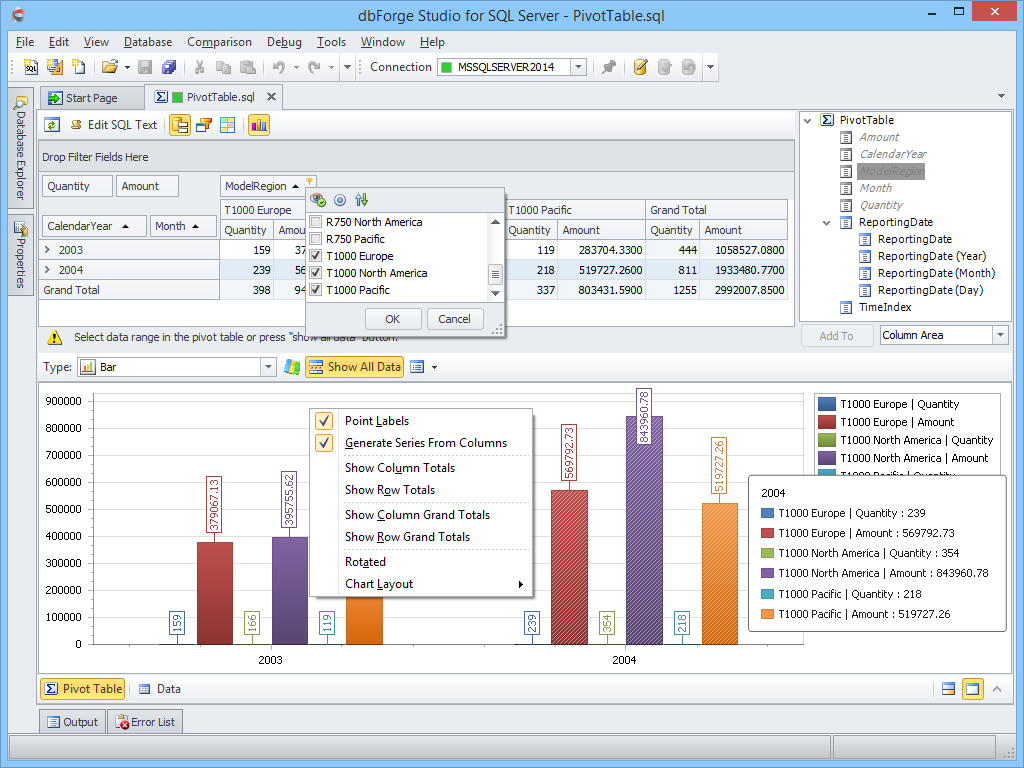This screenshot has width=1024, height=768.
Task: Click the Save All icon
Action: [x=169, y=67]
